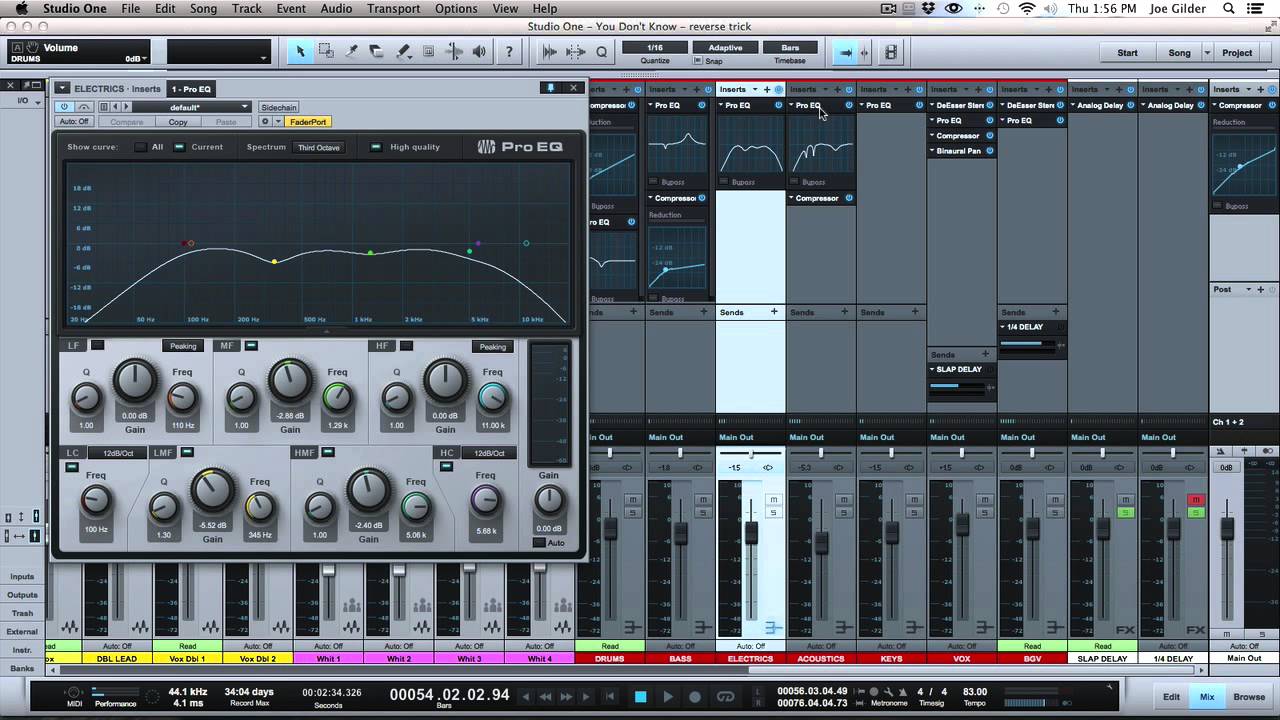
Task: Open LC 12dB/Oct slope dropdown
Action: click(118, 453)
